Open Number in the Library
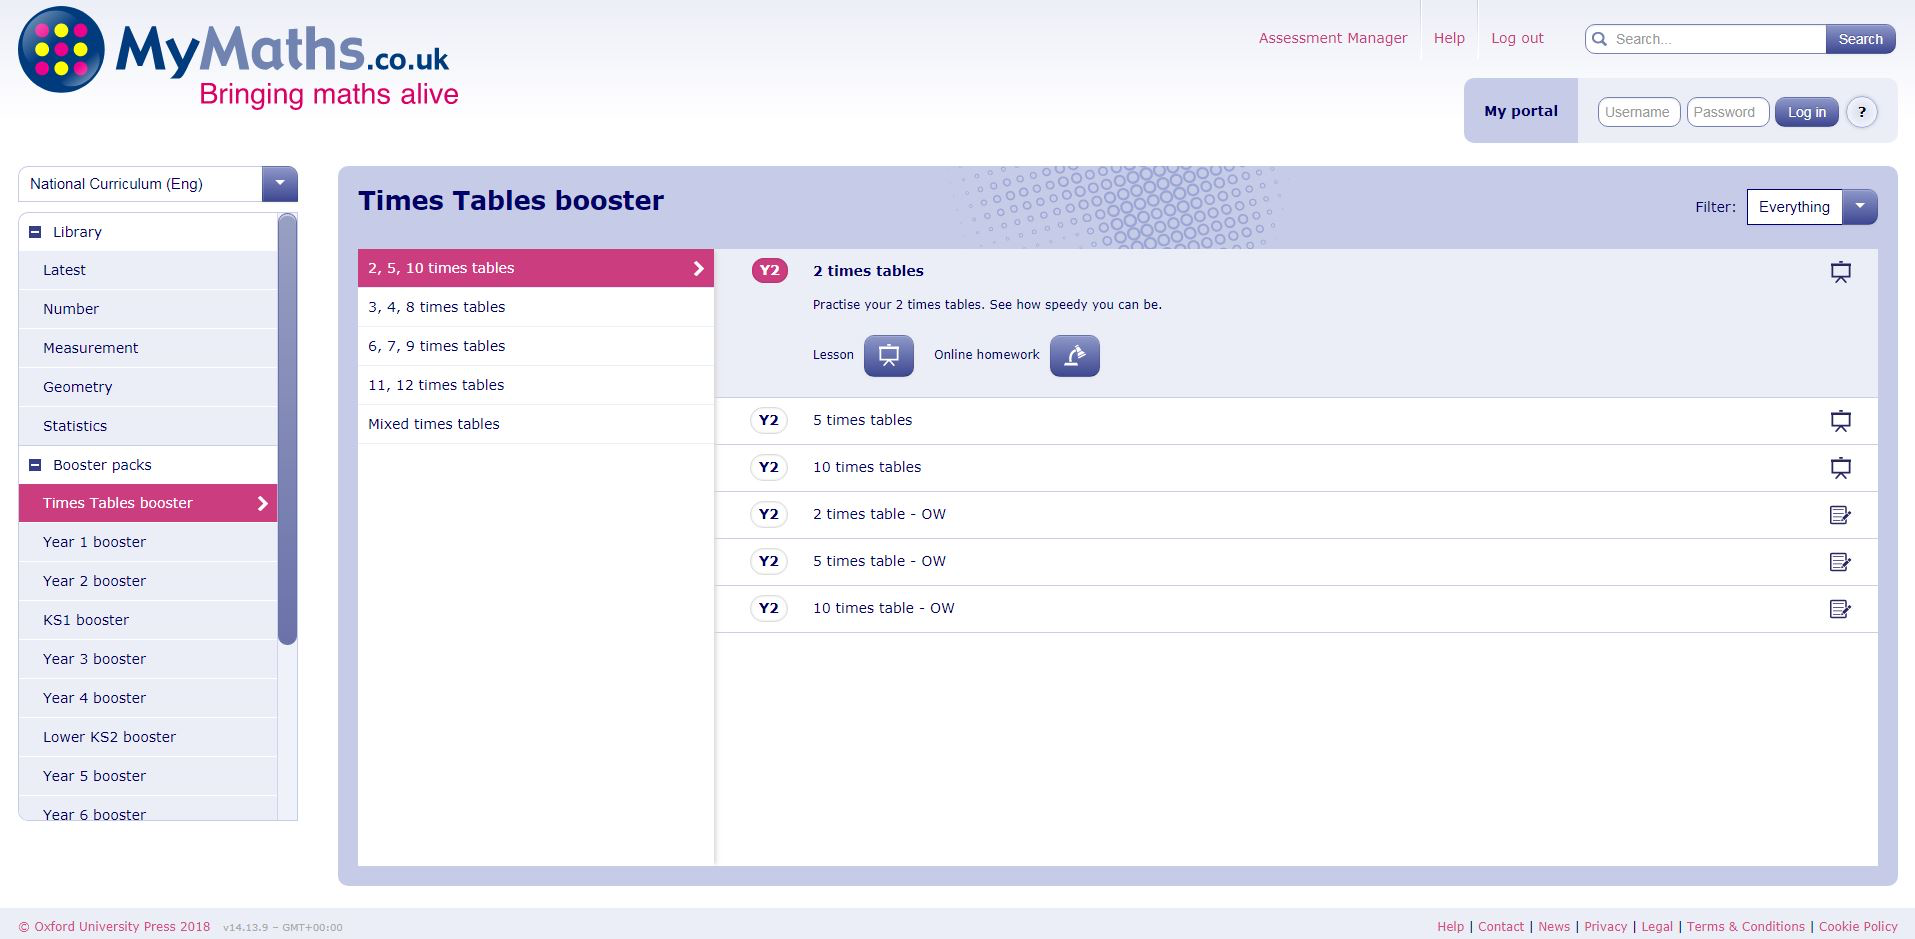This screenshot has width=1915, height=939. 148,309
